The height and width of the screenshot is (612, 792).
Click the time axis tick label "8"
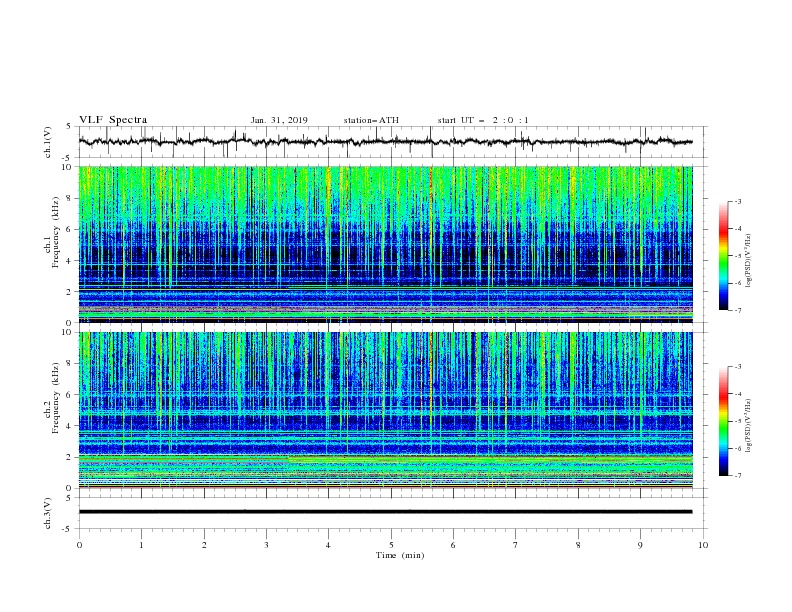click(578, 545)
